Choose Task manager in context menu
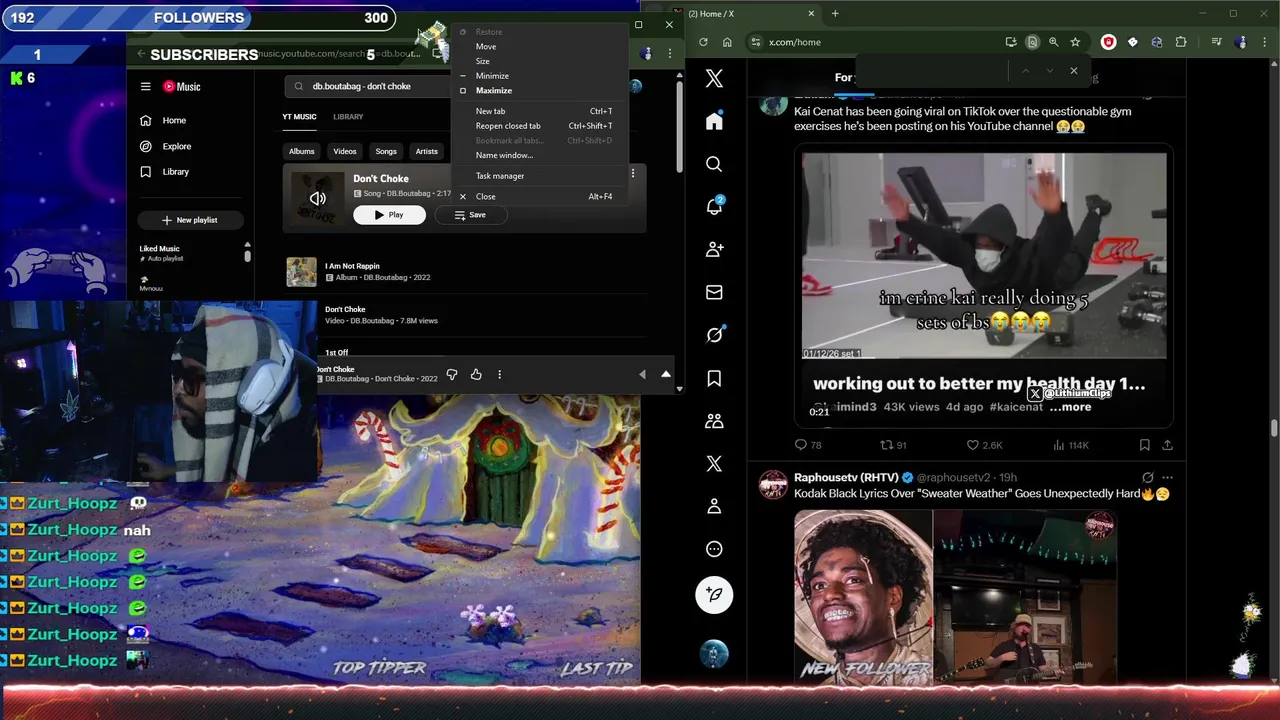 [540, 176]
